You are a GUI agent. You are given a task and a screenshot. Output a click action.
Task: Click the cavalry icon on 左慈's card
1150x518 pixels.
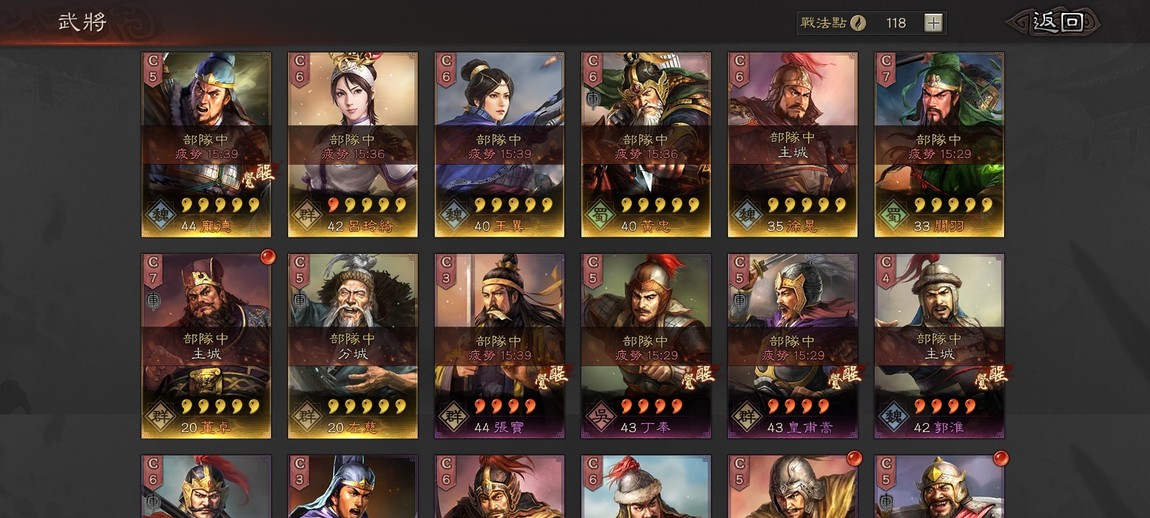[299, 299]
